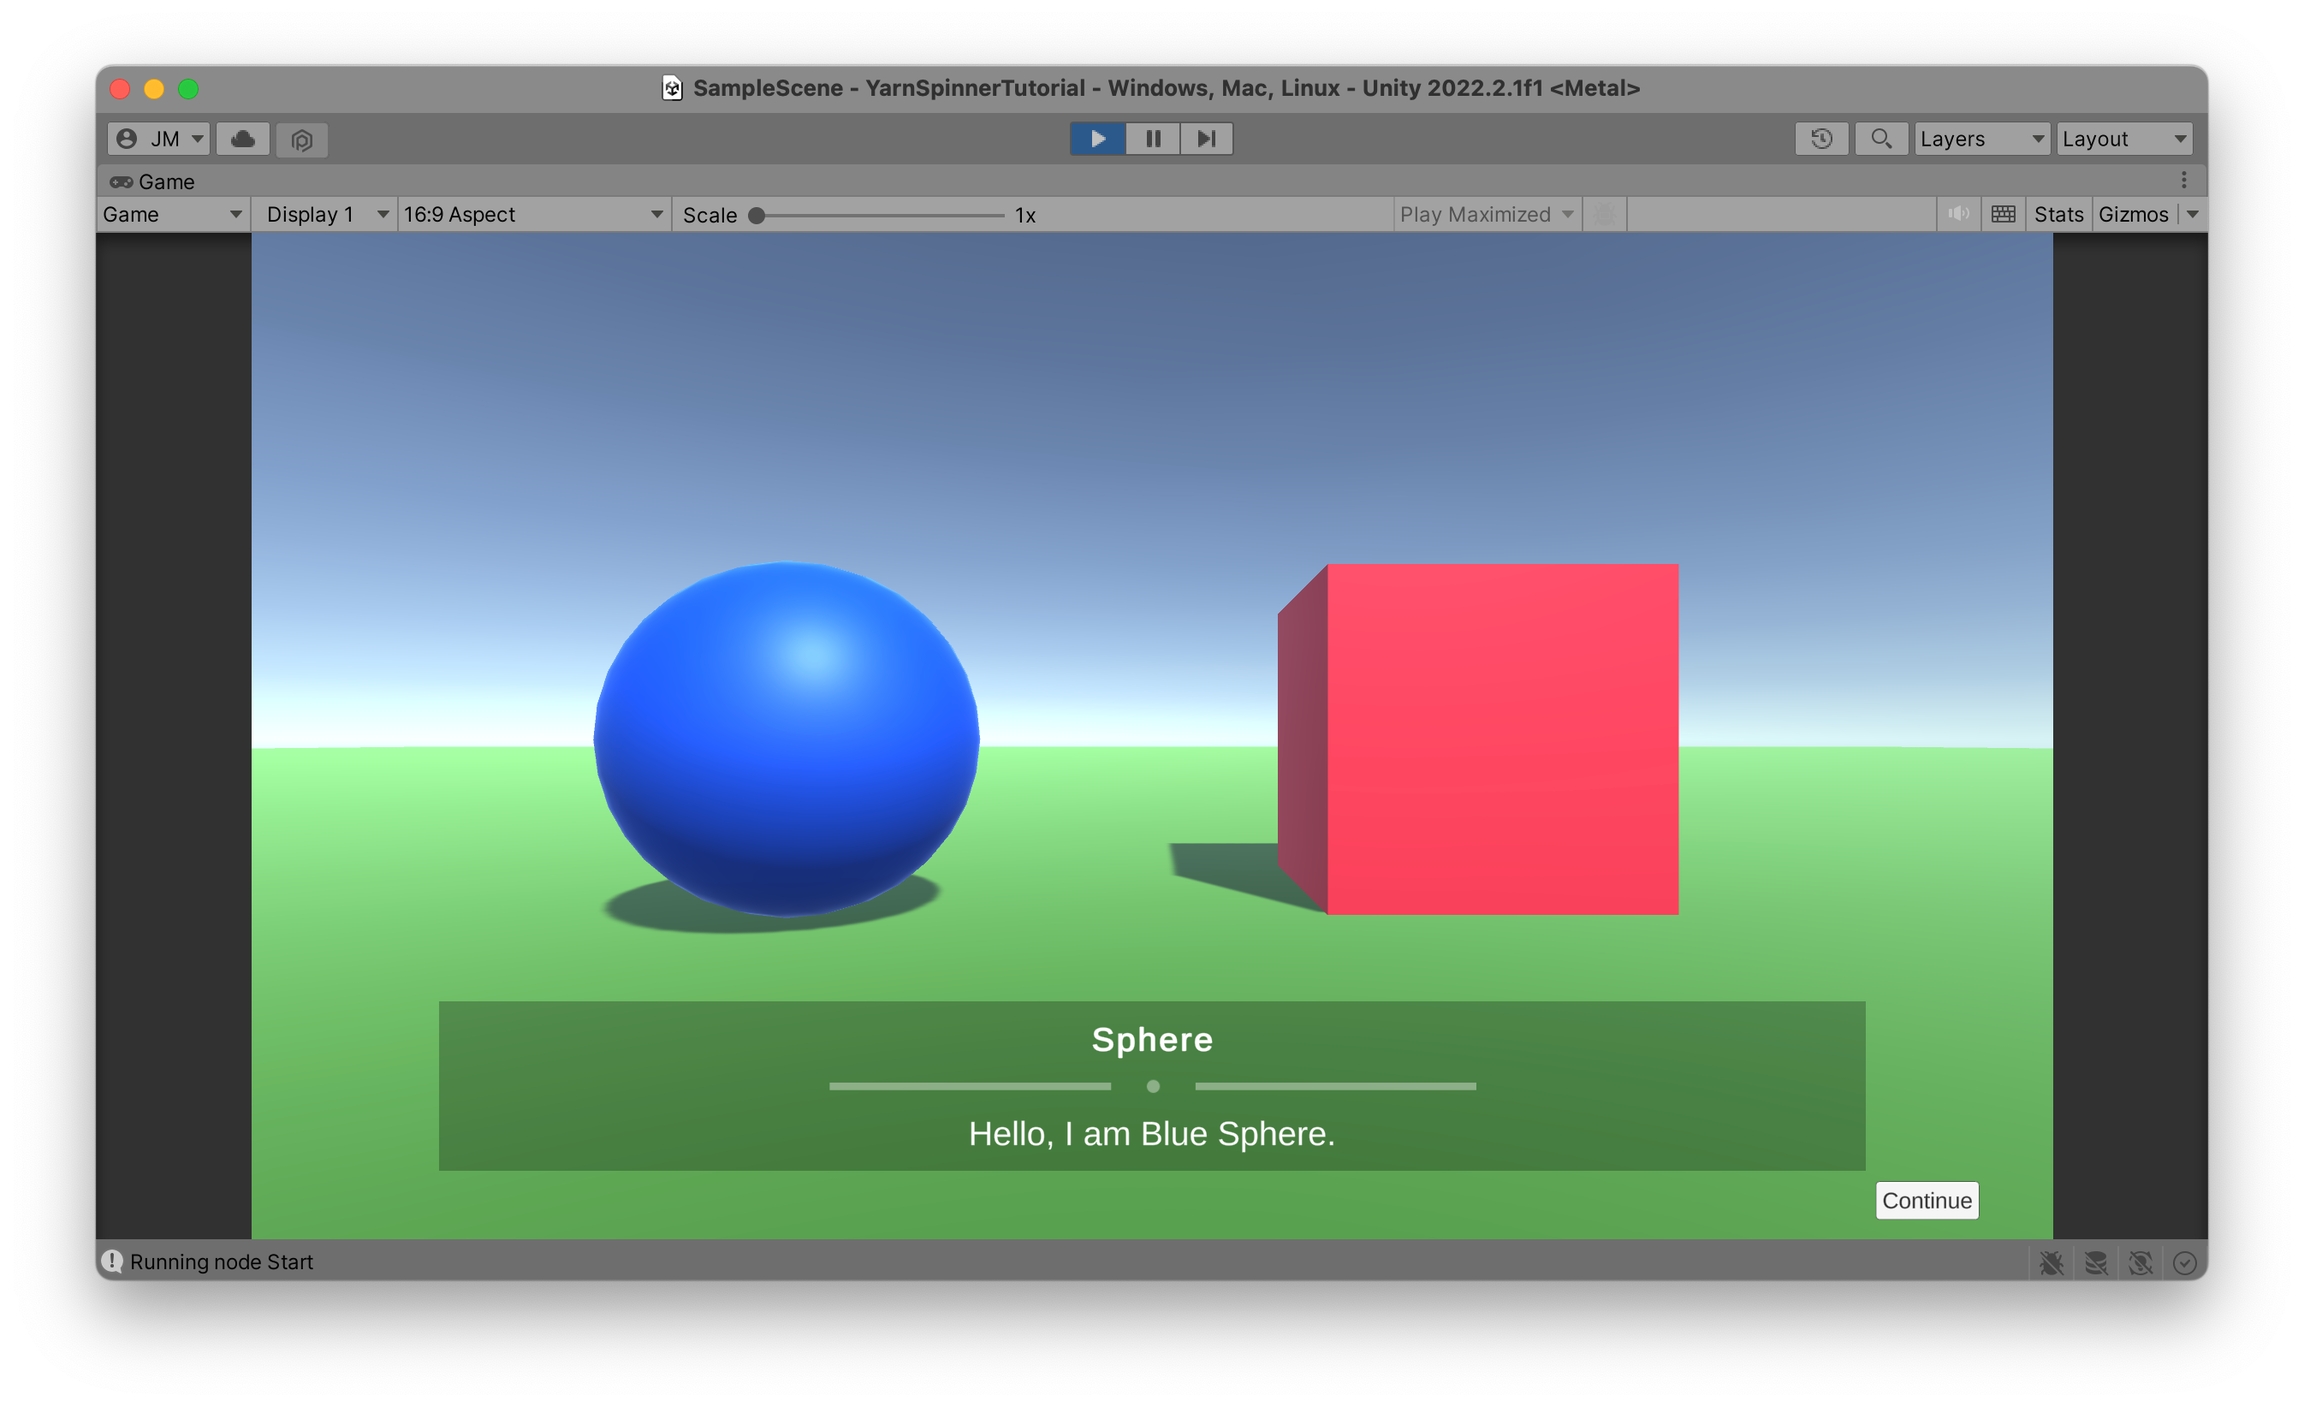Pause the running game

coord(1152,138)
